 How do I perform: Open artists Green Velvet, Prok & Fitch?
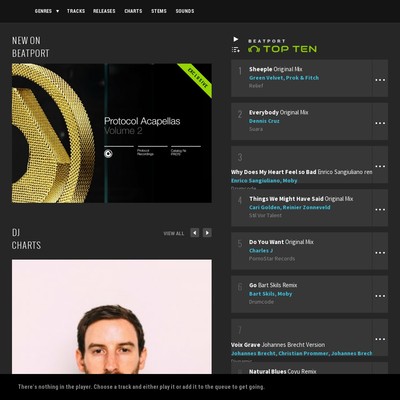(284, 78)
